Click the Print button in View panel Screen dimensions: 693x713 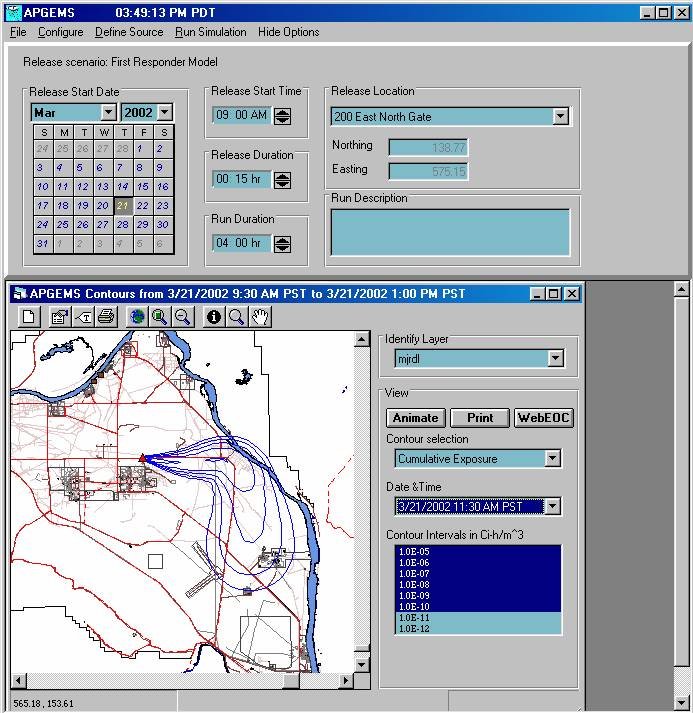480,418
